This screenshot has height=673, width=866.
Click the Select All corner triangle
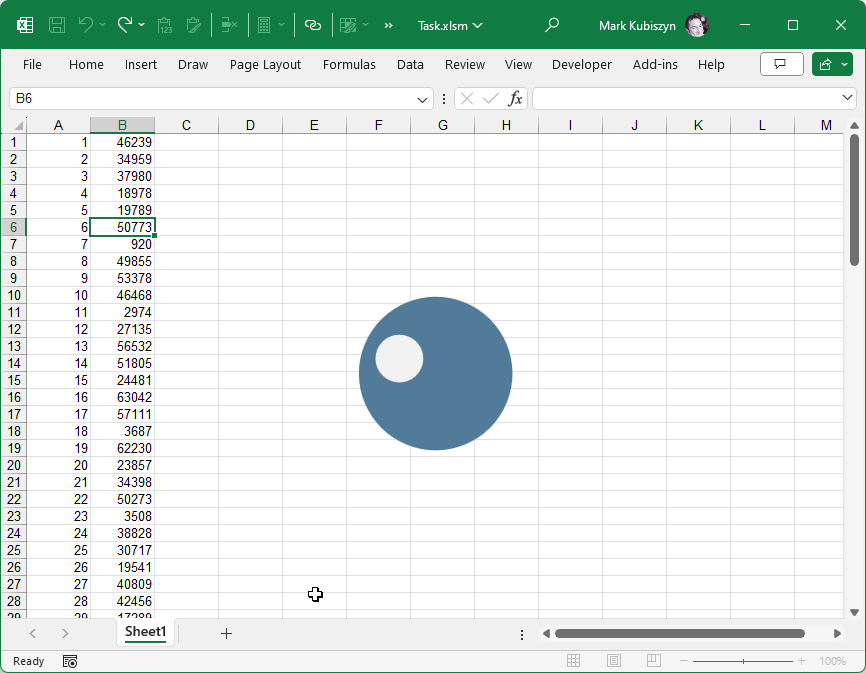point(17,125)
